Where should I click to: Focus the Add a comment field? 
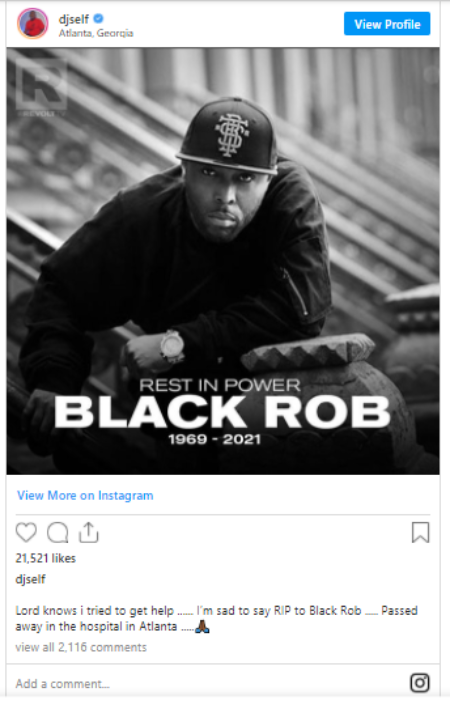pyautogui.click(x=206, y=683)
